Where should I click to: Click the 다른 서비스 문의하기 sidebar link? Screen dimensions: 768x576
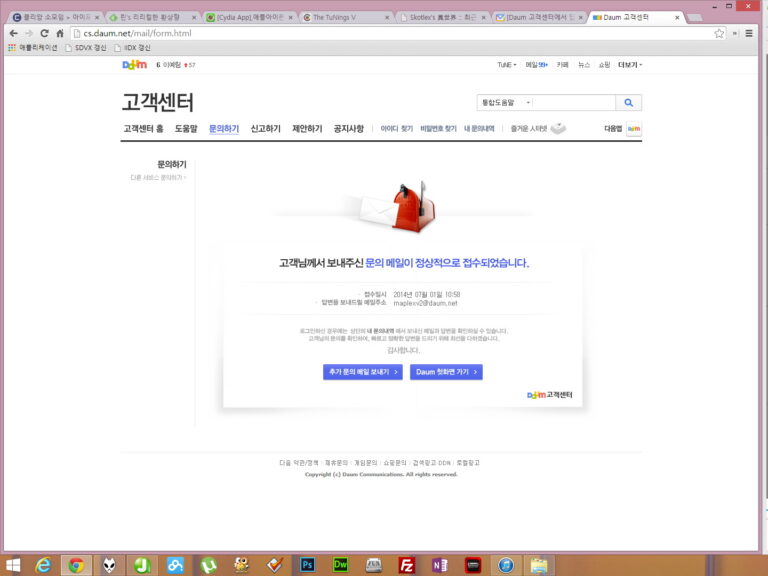coord(158,177)
